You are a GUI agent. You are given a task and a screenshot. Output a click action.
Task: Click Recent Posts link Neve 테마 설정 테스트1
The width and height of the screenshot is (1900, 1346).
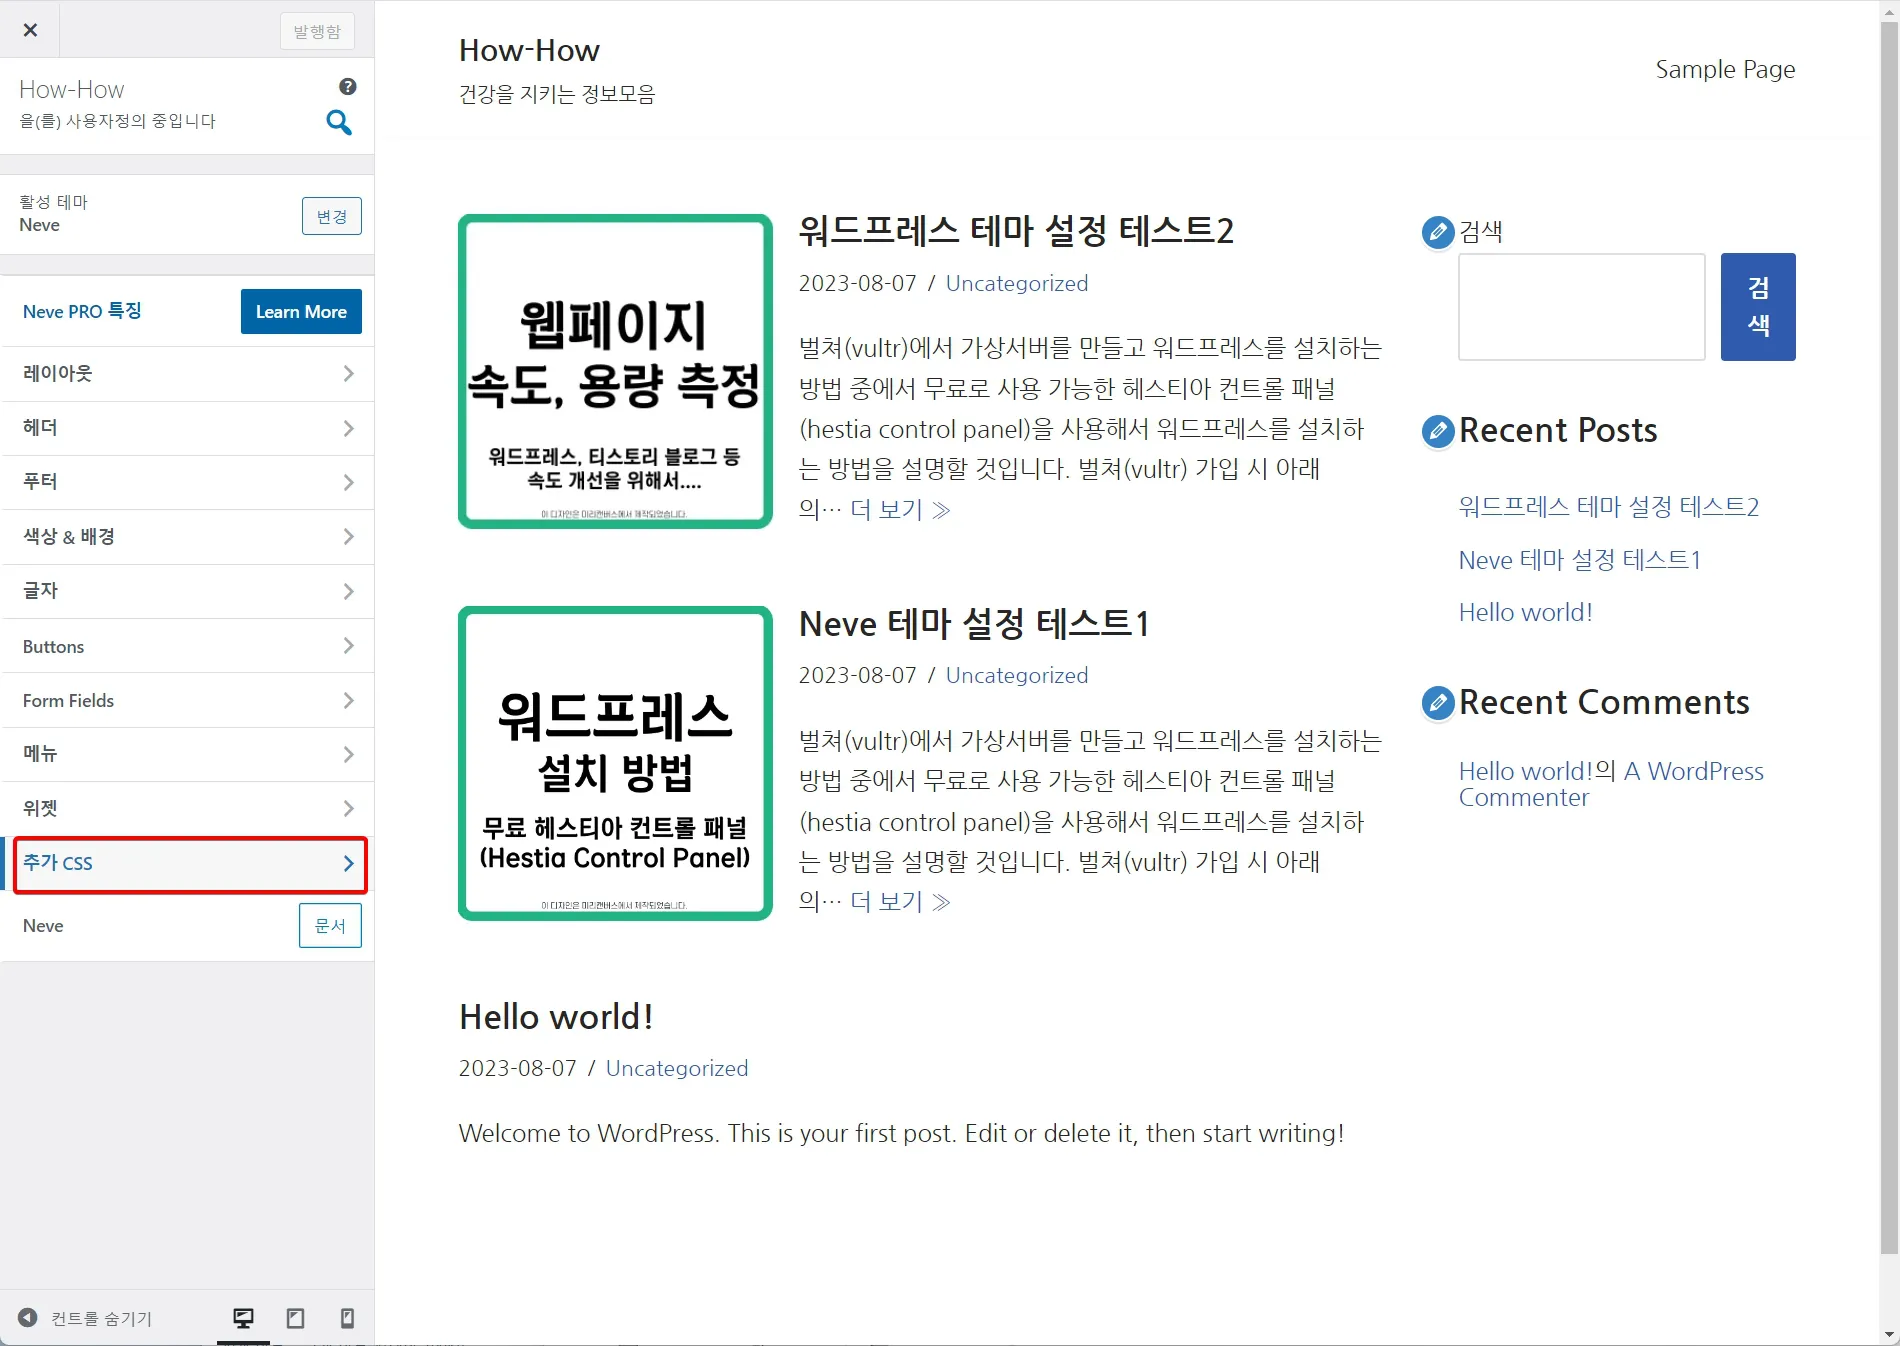click(1579, 560)
